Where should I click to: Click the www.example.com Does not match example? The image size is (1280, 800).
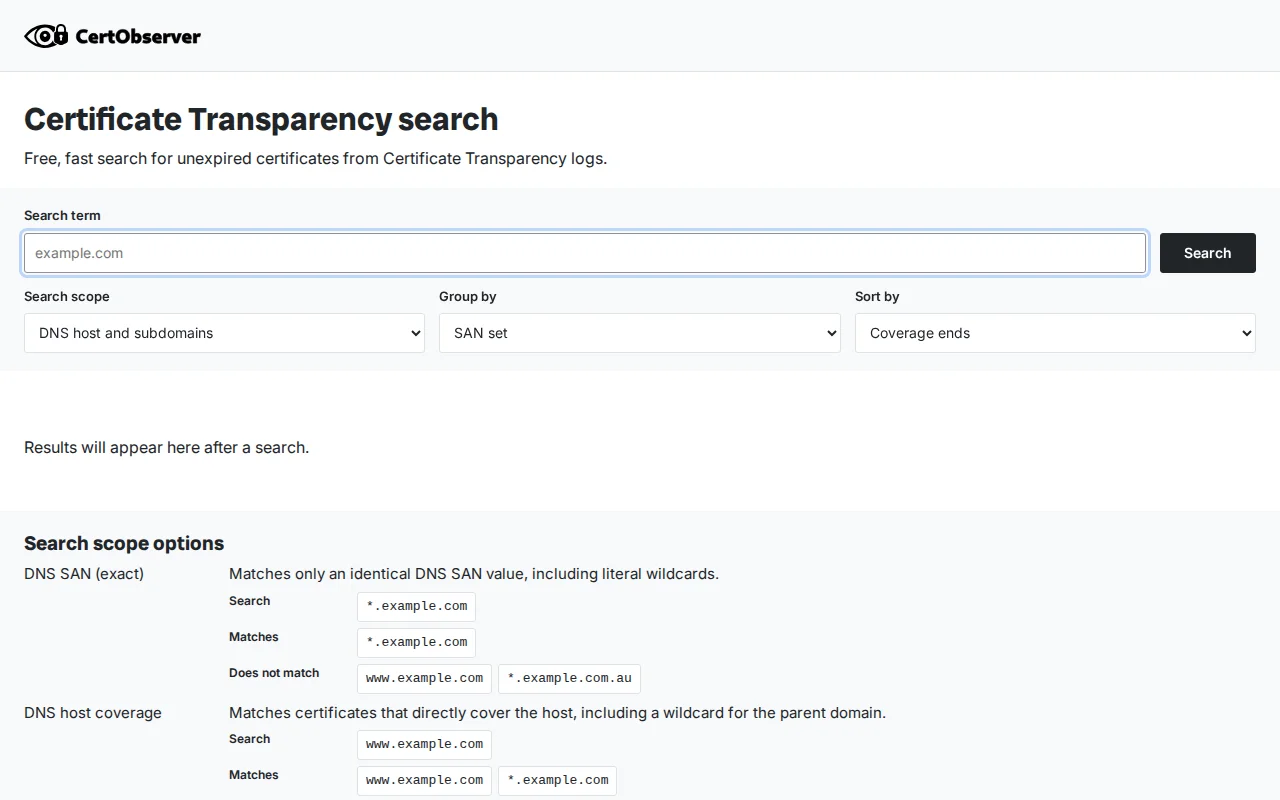click(424, 678)
